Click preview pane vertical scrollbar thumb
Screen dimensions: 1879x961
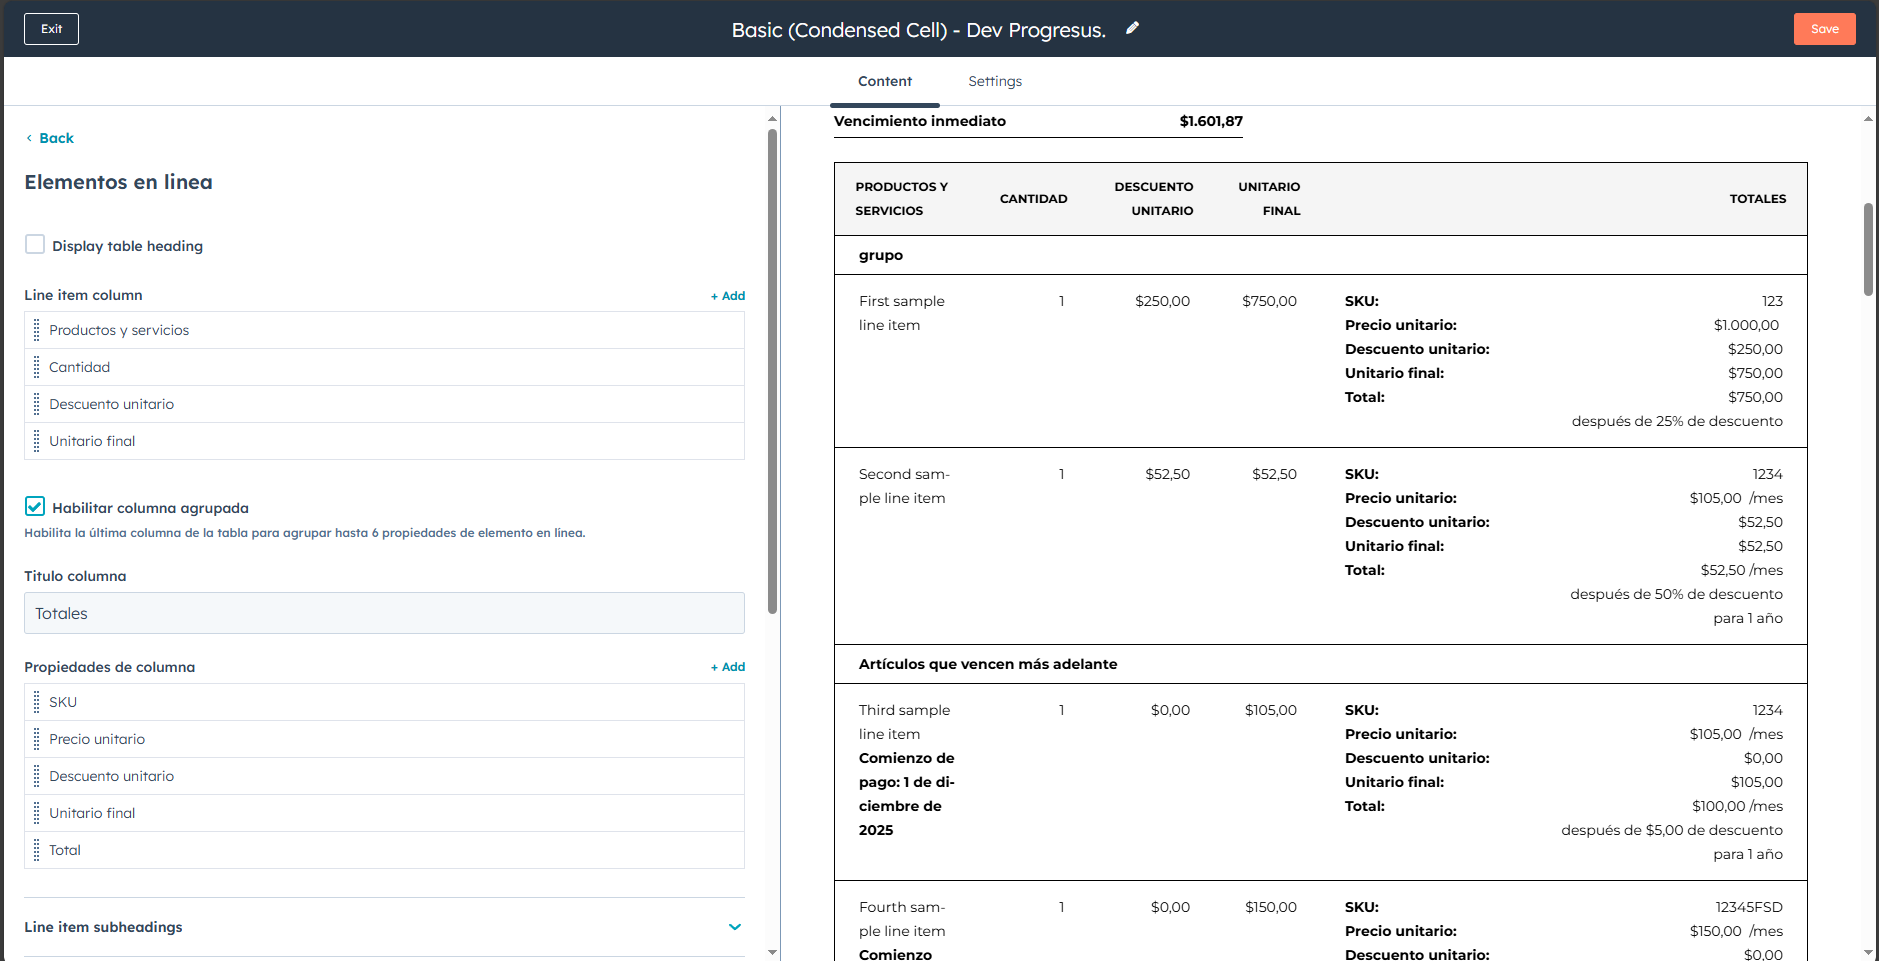(1868, 250)
